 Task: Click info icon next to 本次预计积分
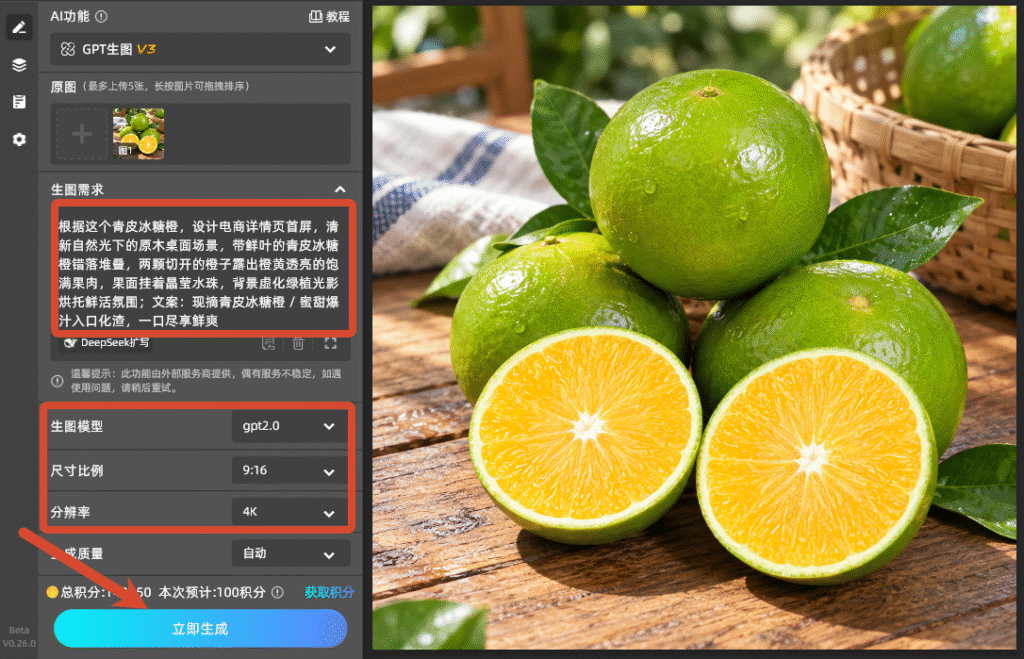pyautogui.click(x=278, y=592)
